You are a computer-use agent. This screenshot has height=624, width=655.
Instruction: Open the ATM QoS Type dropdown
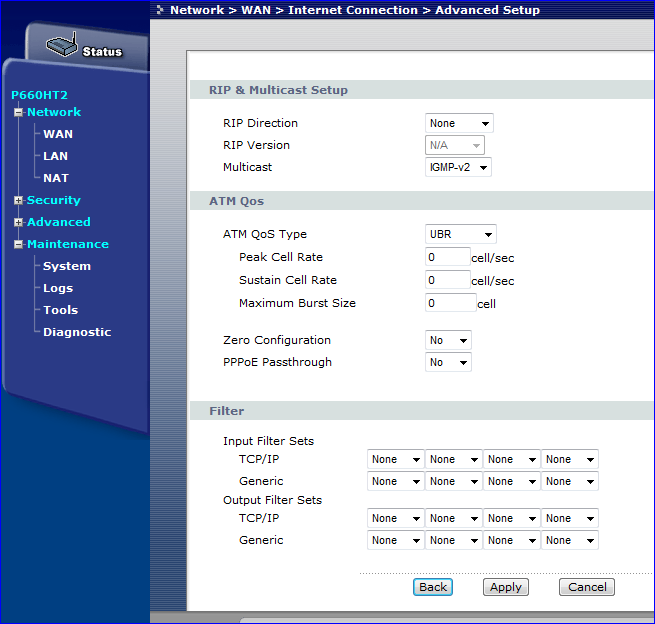(461, 234)
